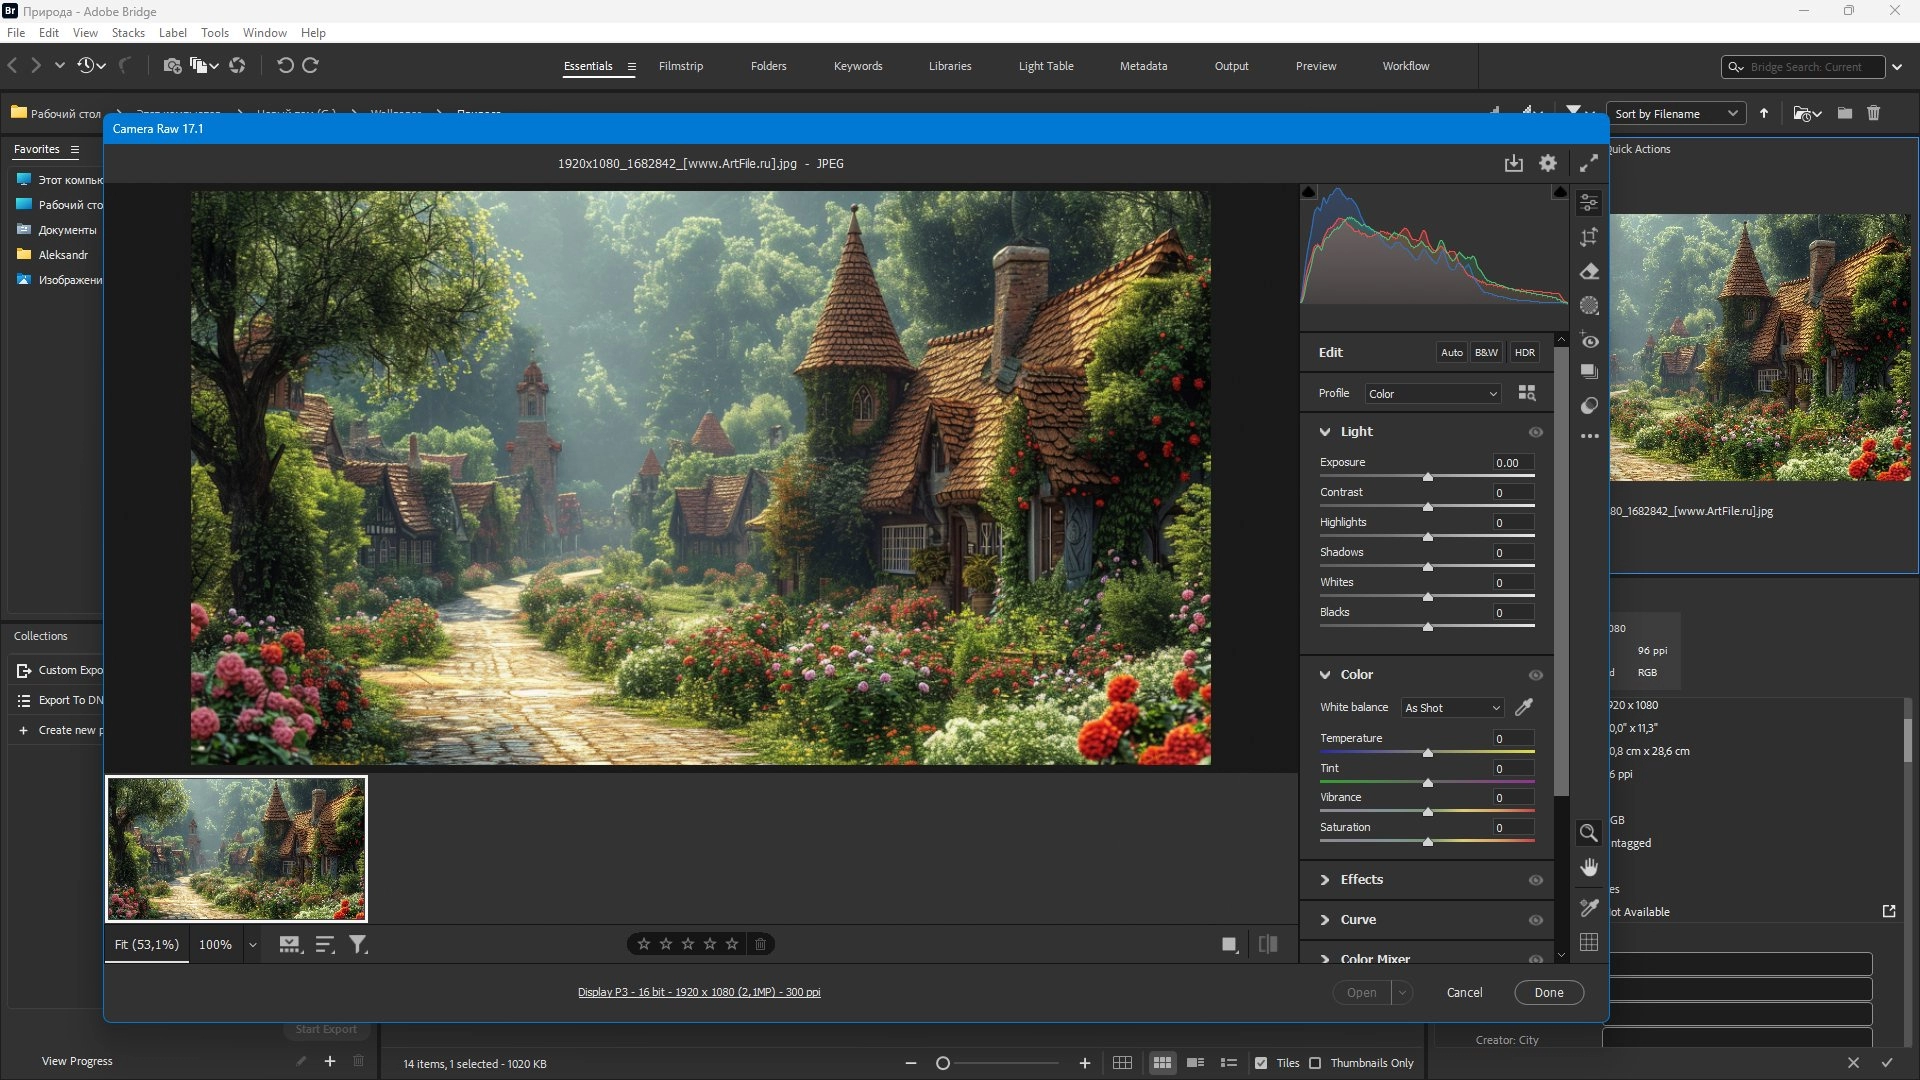Image resolution: width=1920 pixels, height=1080 pixels.
Task: Toggle Effects panel visibility eye
Action: [x=1536, y=880]
